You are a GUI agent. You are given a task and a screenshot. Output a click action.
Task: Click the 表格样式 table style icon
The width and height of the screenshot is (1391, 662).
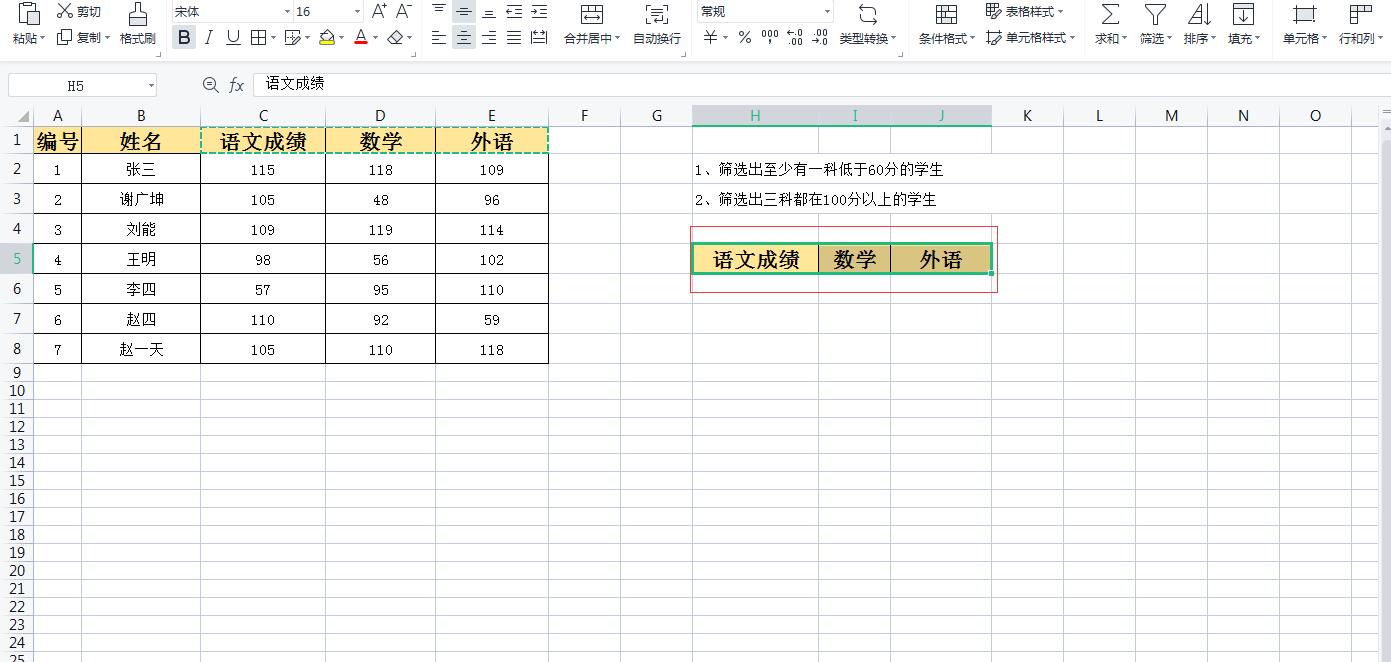coord(994,11)
